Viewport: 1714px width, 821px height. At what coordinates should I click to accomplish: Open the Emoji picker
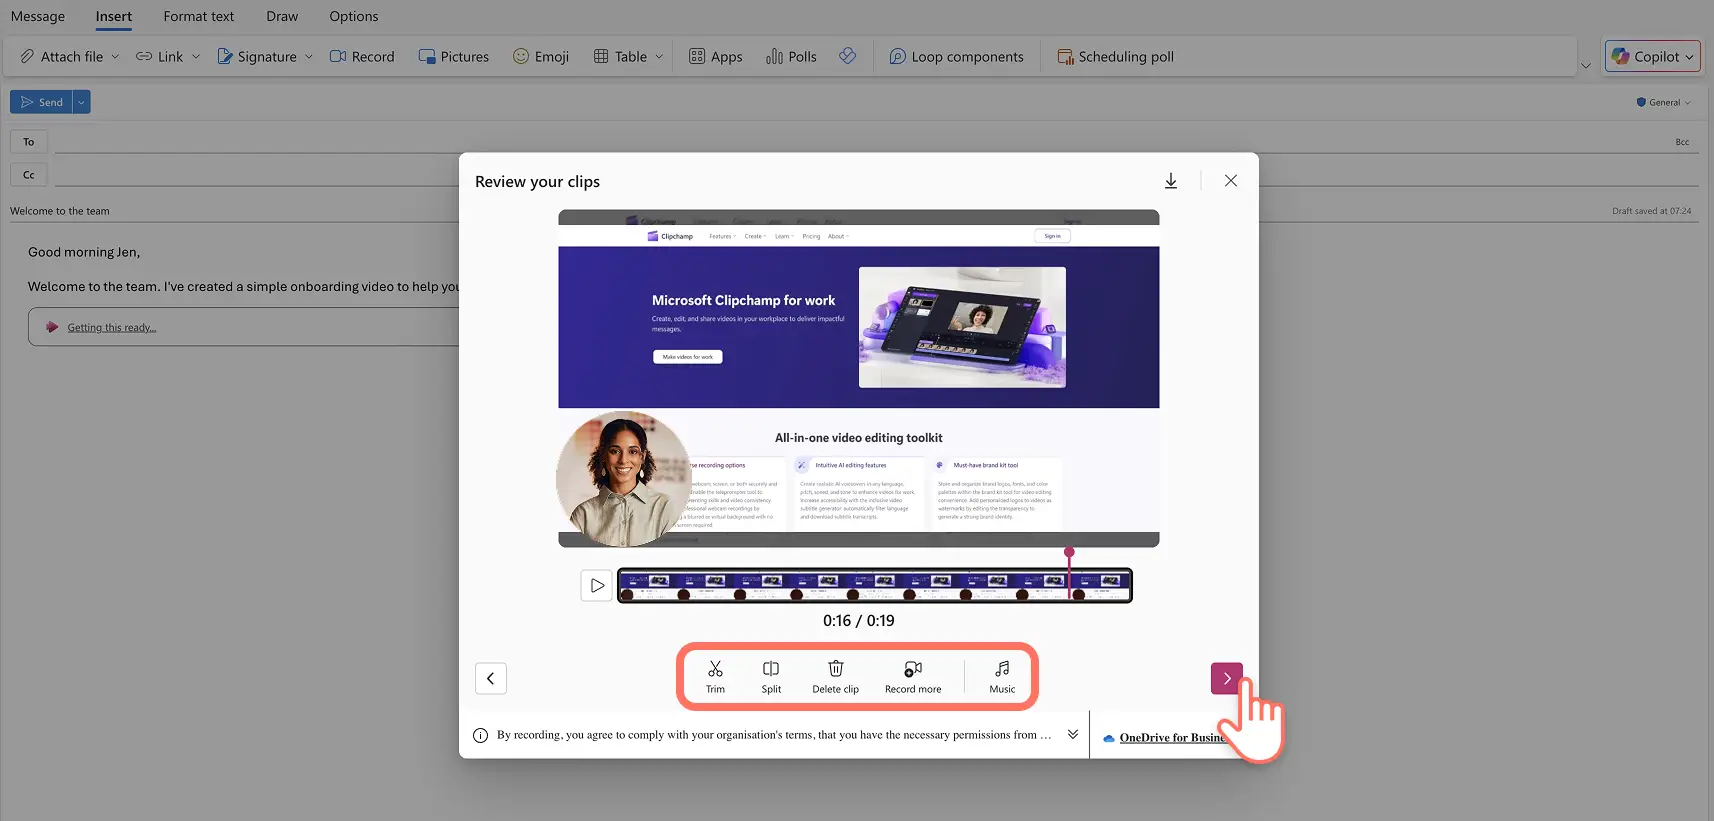tap(541, 57)
